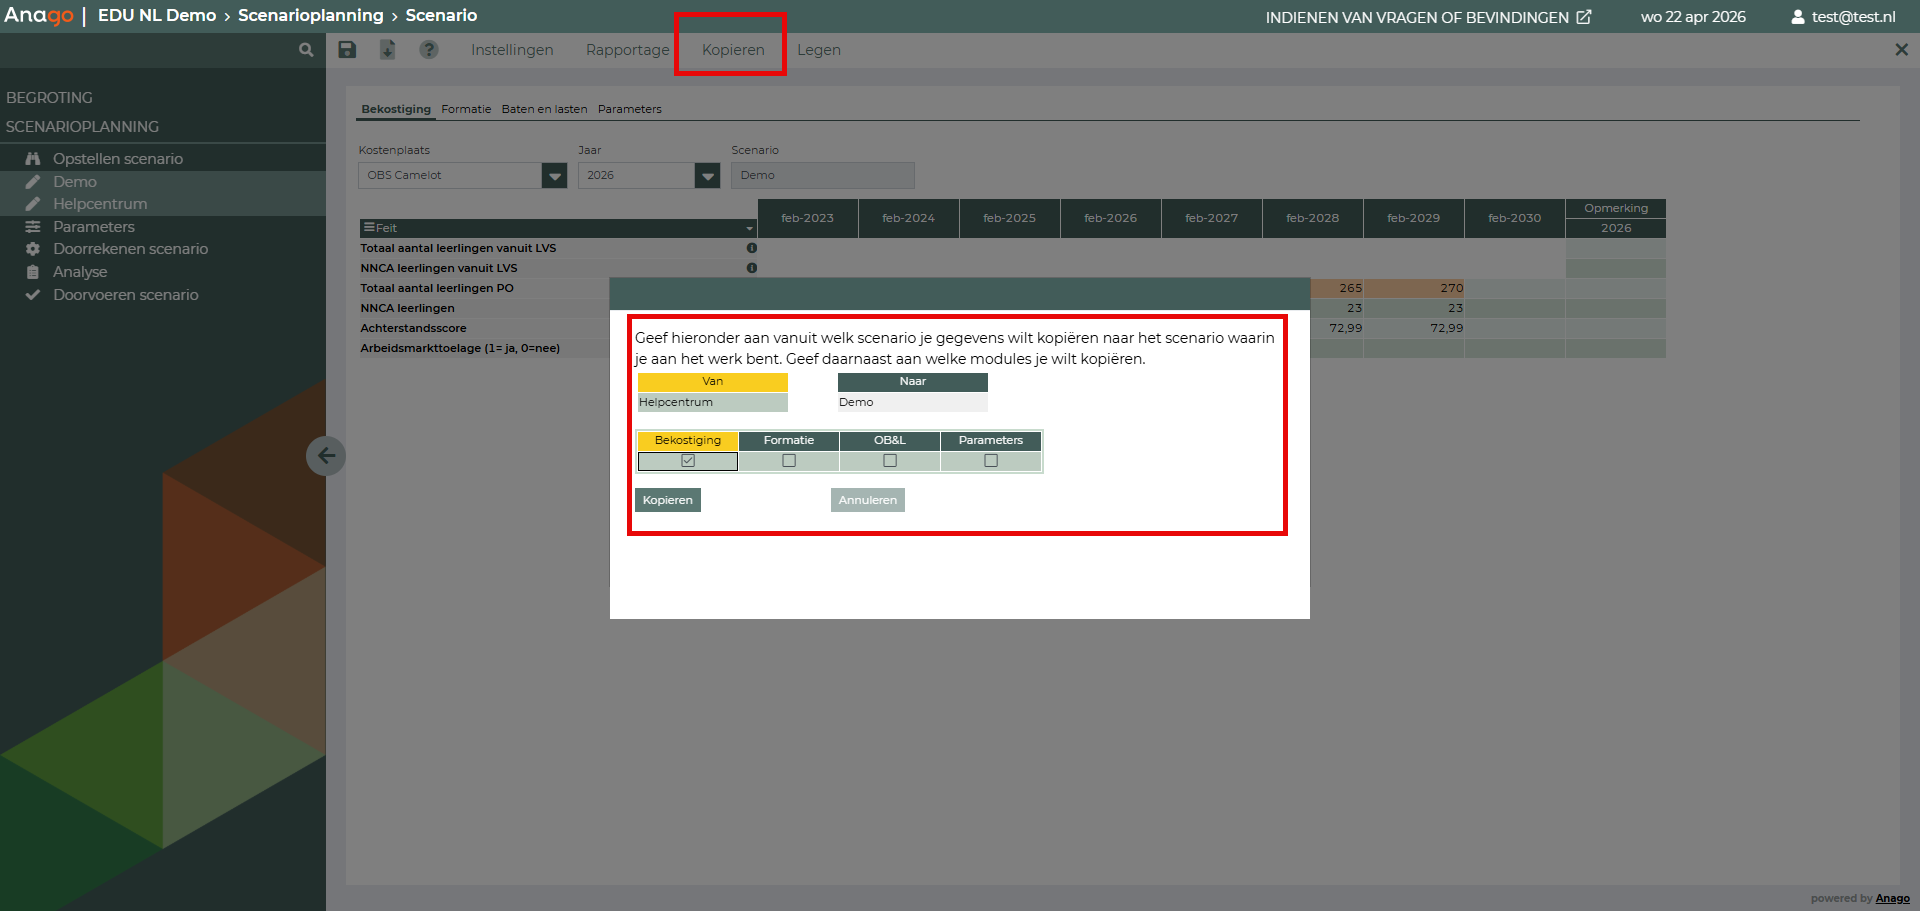This screenshot has width=1920, height=911.
Task: Uncheck the Bekostiging checkbox
Action: point(688,461)
